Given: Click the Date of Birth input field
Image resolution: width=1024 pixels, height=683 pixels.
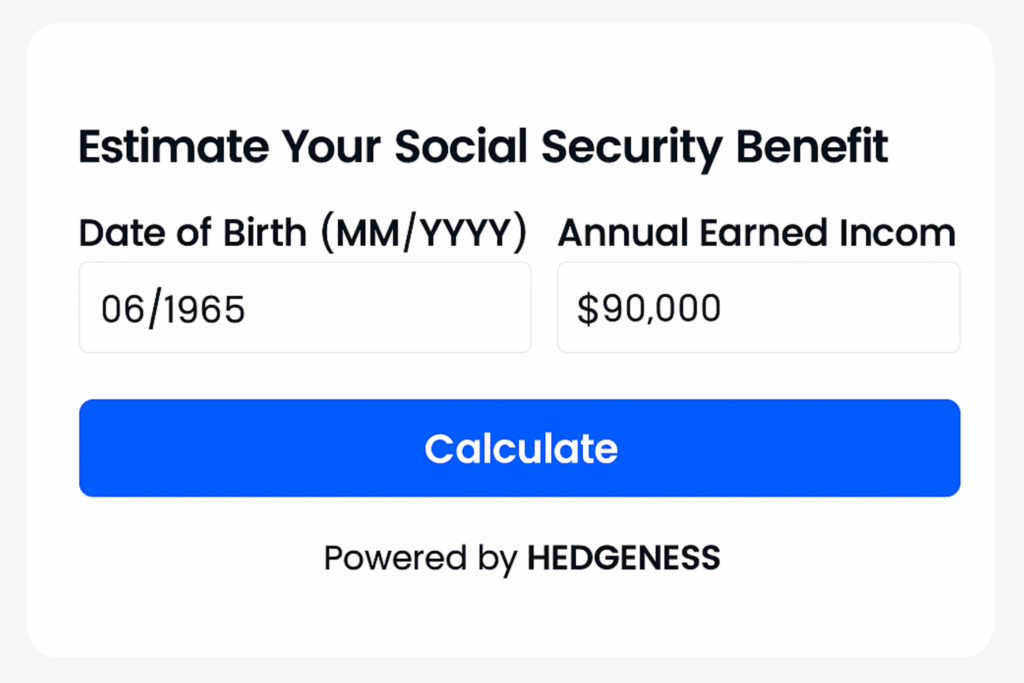Looking at the screenshot, I should [304, 308].
